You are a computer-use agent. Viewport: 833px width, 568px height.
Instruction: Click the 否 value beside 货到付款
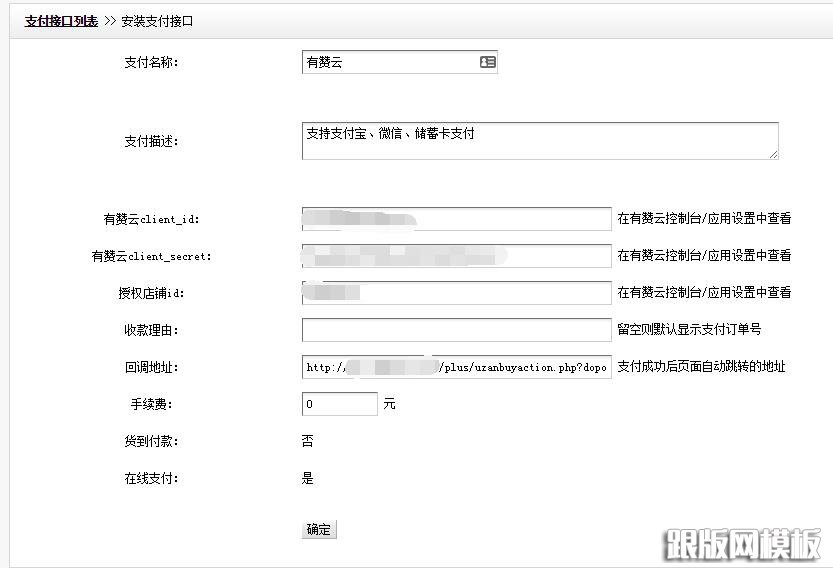pos(307,441)
